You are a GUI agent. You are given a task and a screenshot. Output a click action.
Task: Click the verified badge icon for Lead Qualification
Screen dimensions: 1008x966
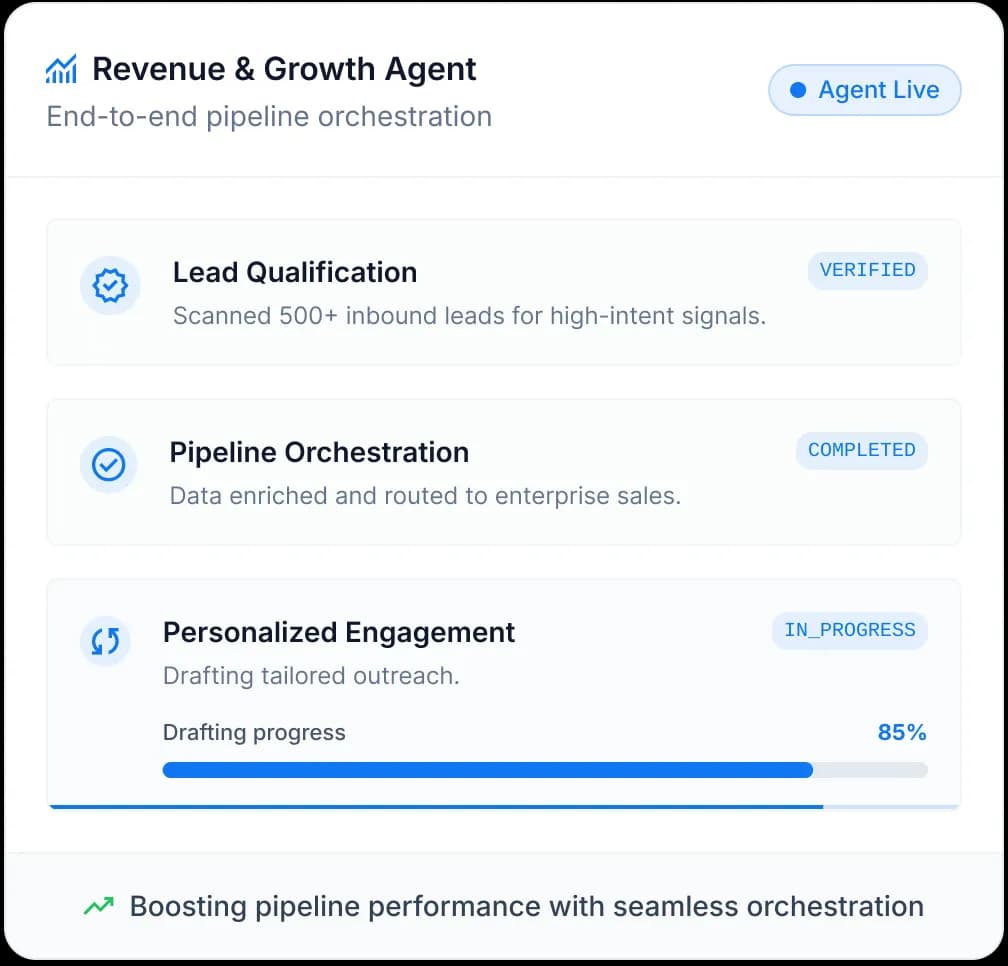110,286
